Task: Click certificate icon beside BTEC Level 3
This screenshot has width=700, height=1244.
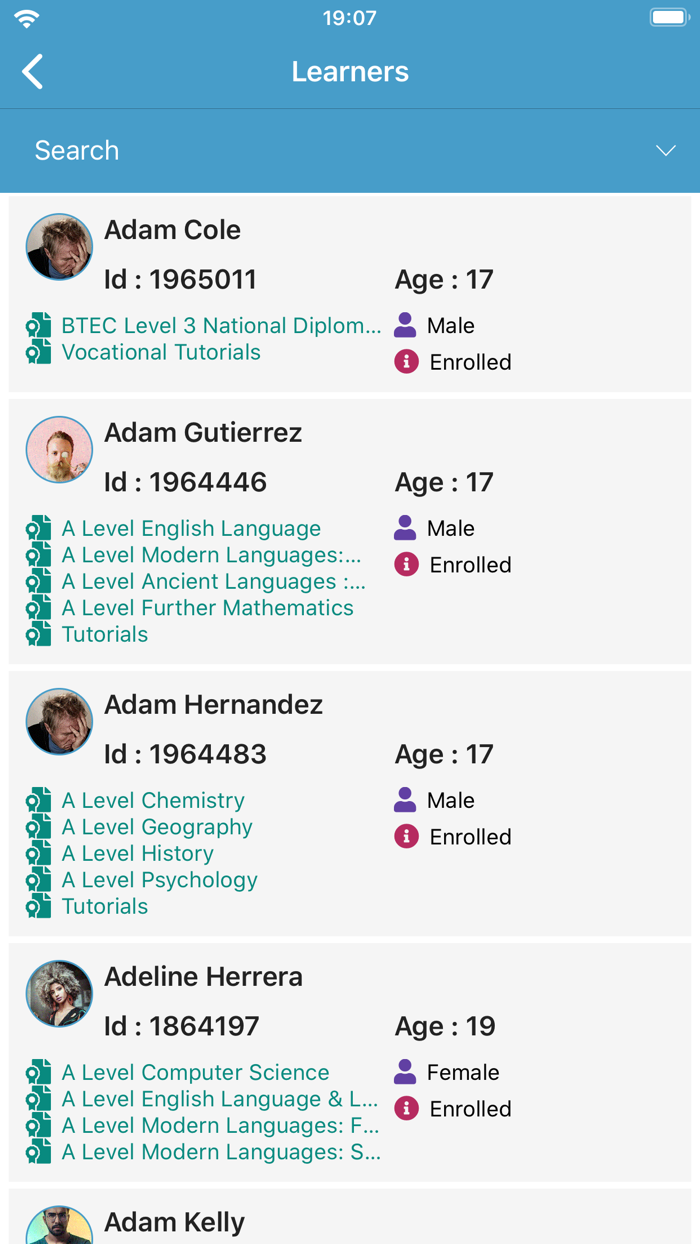Action: click(39, 326)
